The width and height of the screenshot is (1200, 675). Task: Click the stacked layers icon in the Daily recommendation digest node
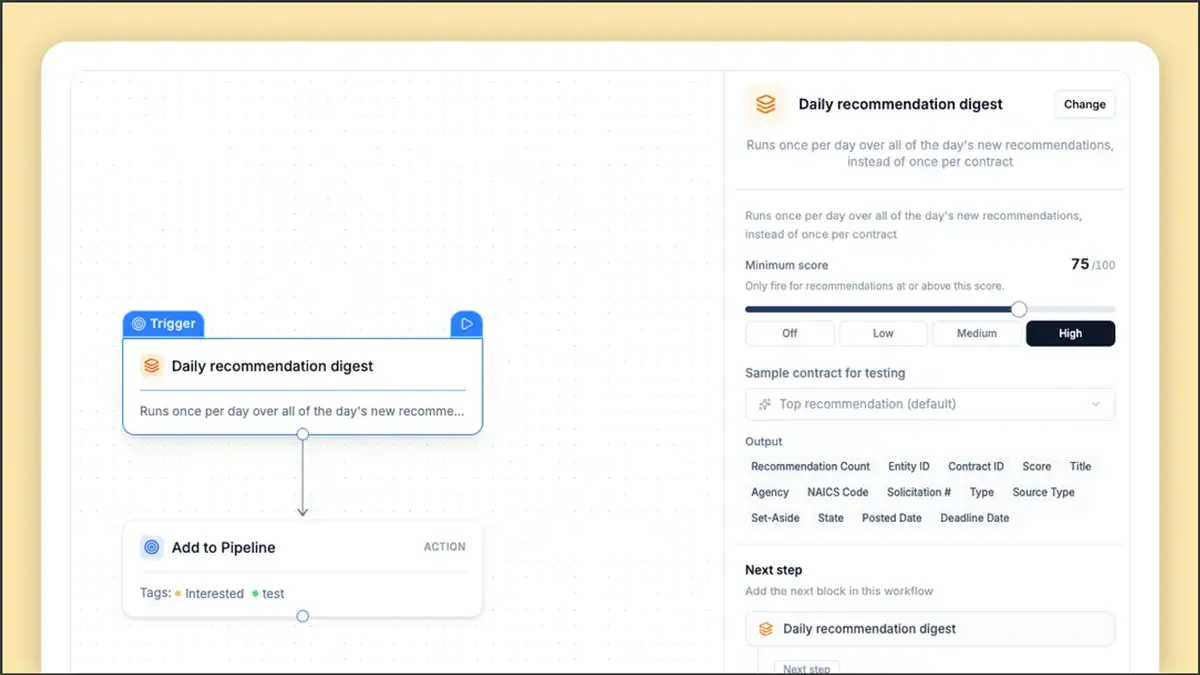point(152,366)
